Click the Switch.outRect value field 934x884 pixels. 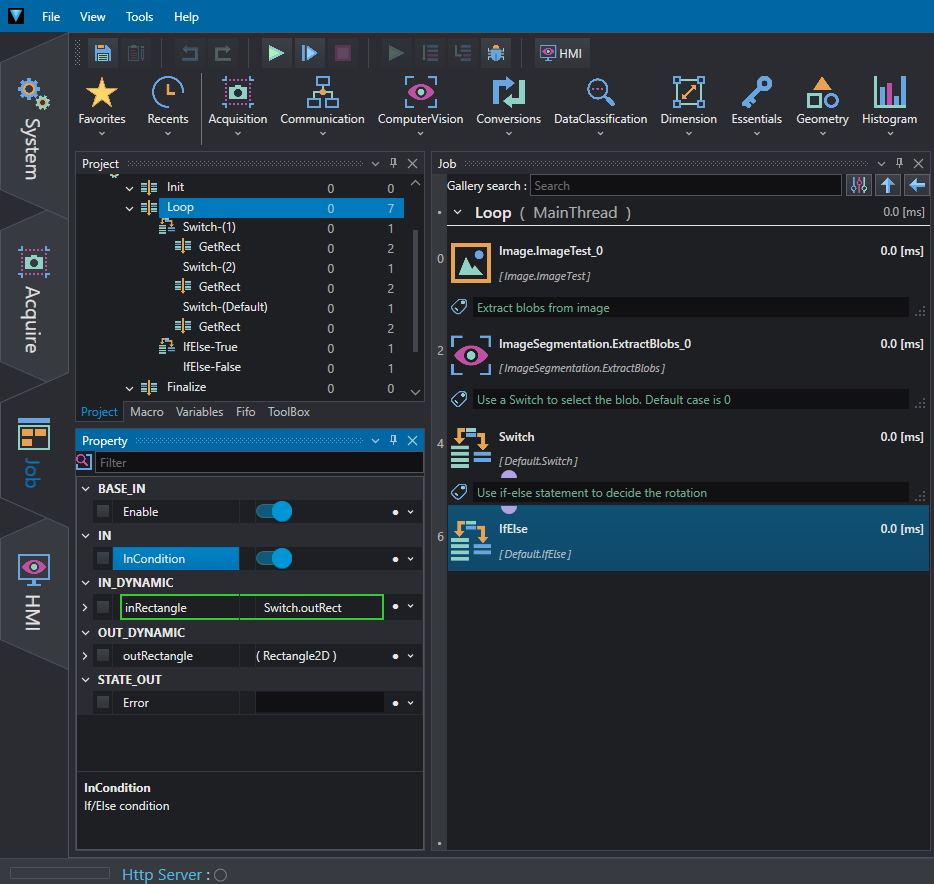tap(312, 607)
